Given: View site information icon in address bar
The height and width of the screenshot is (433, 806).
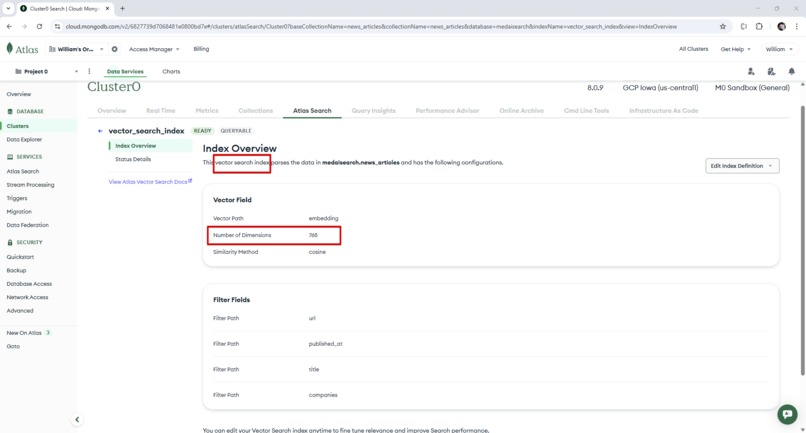Looking at the screenshot, I should 57,26.
